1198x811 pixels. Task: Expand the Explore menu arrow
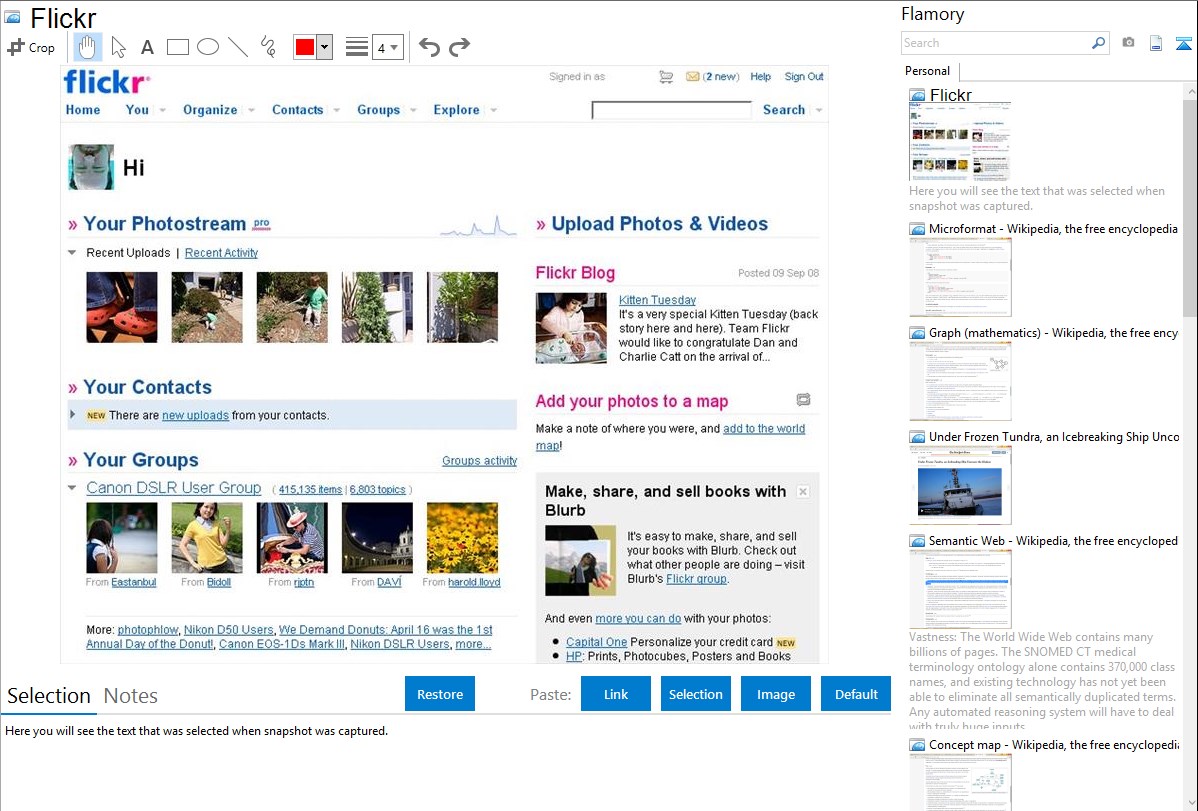click(494, 110)
